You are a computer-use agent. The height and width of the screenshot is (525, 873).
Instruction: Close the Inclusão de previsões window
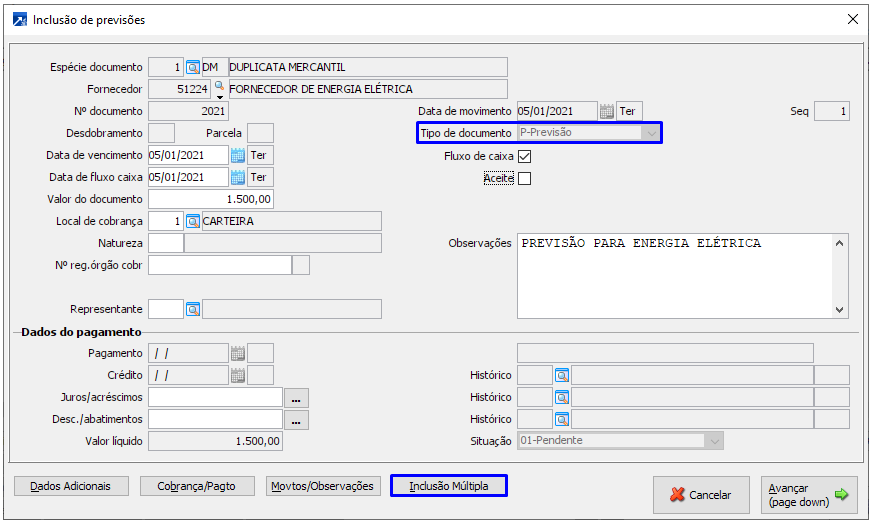pyautogui.click(x=852, y=19)
